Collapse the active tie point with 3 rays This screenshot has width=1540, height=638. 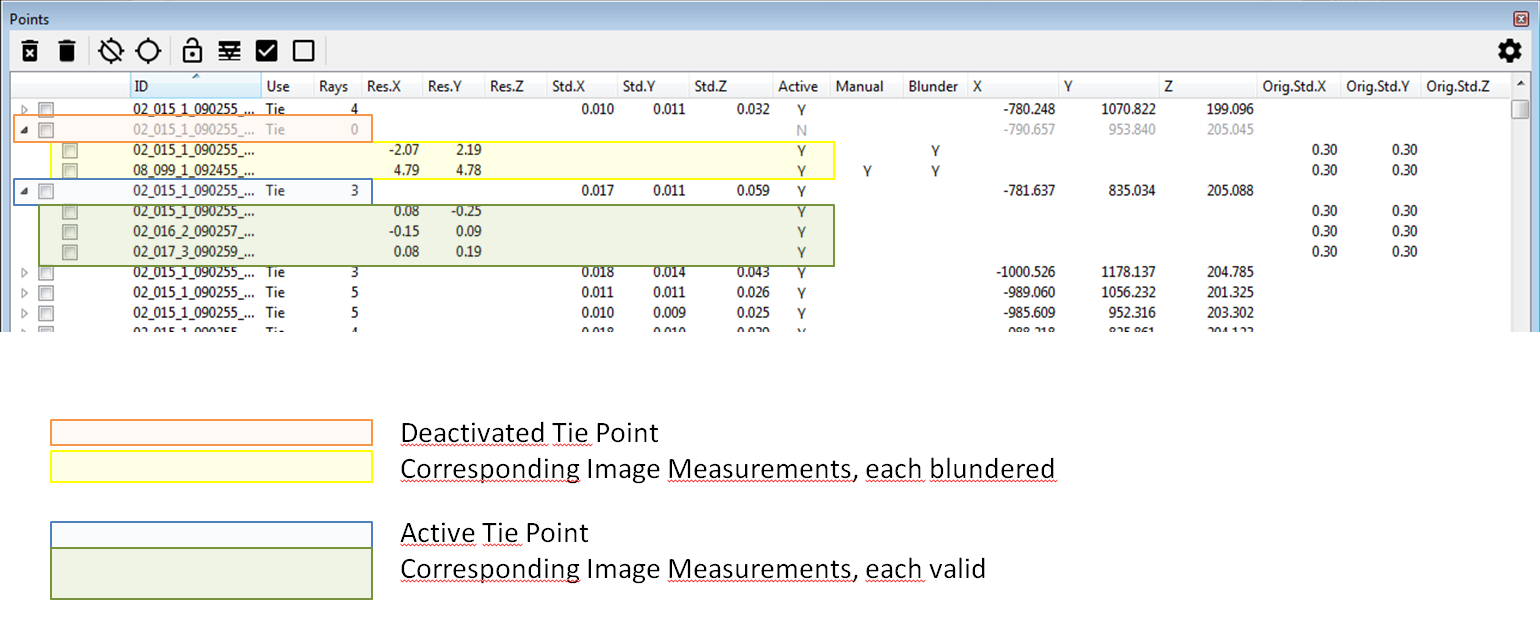(x=24, y=191)
